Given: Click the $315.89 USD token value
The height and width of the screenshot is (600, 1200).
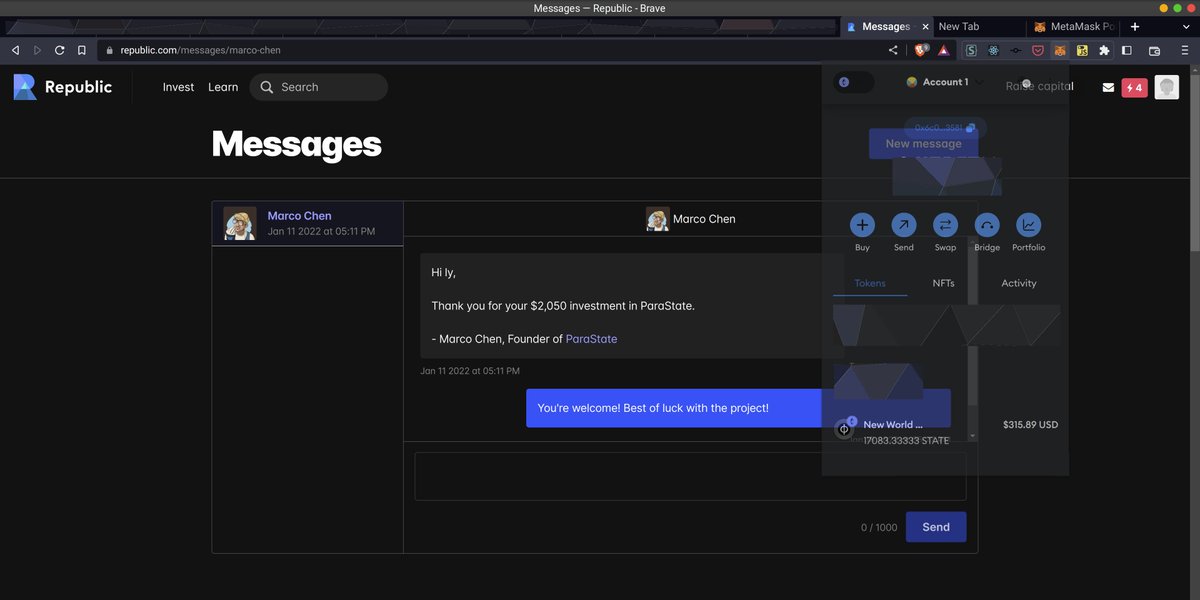Looking at the screenshot, I should (1030, 425).
